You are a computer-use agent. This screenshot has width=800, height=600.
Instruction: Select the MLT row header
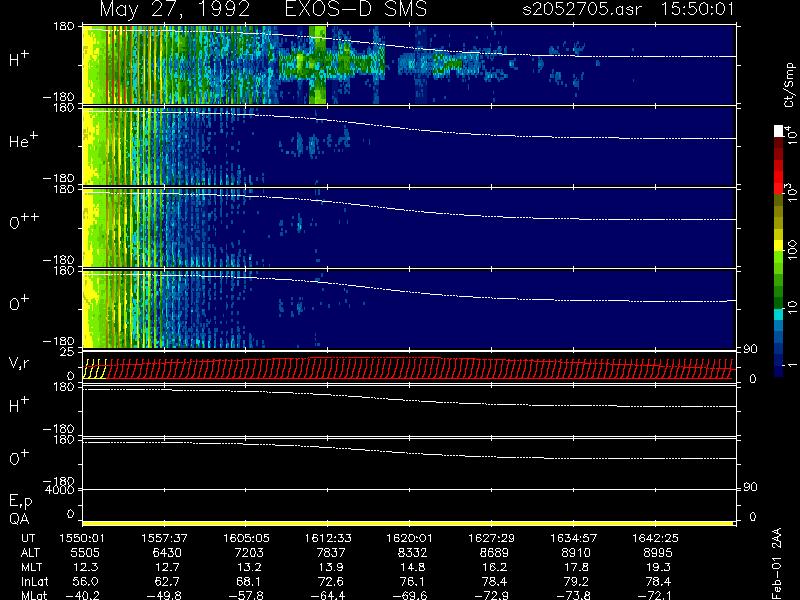(x=32, y=567)
